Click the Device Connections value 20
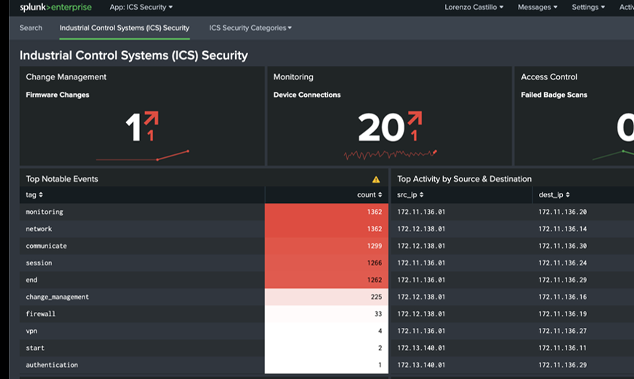 tap(381, 127)
